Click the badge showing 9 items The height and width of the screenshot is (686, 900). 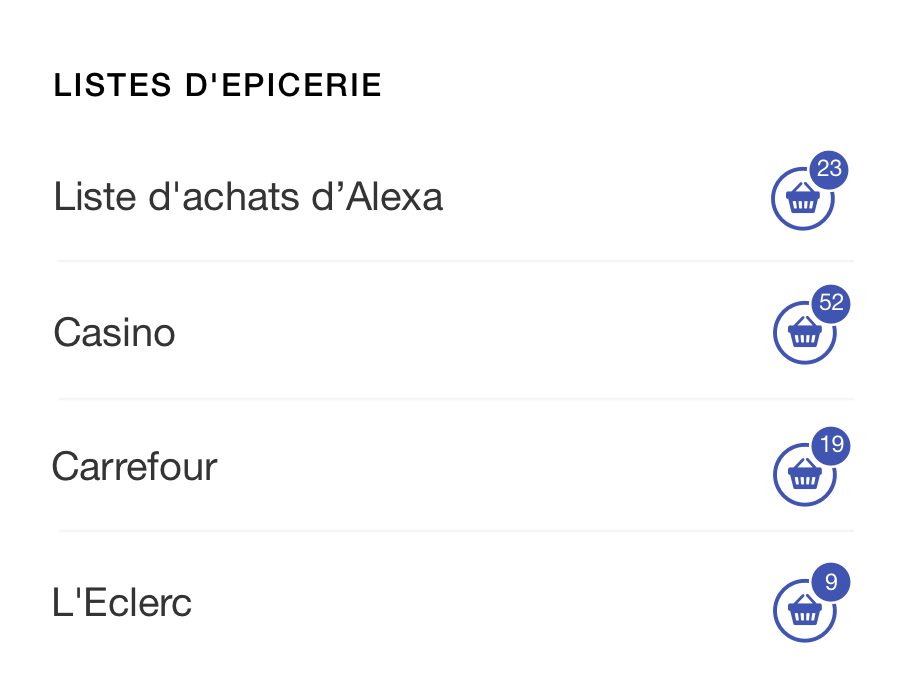tap(831, 580)
